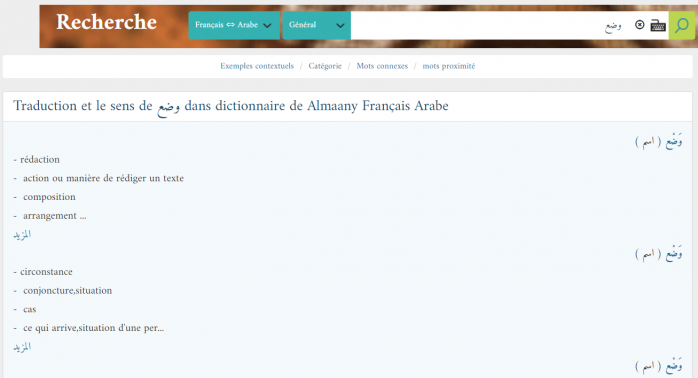Open the Catégorie link

point(325,66)
